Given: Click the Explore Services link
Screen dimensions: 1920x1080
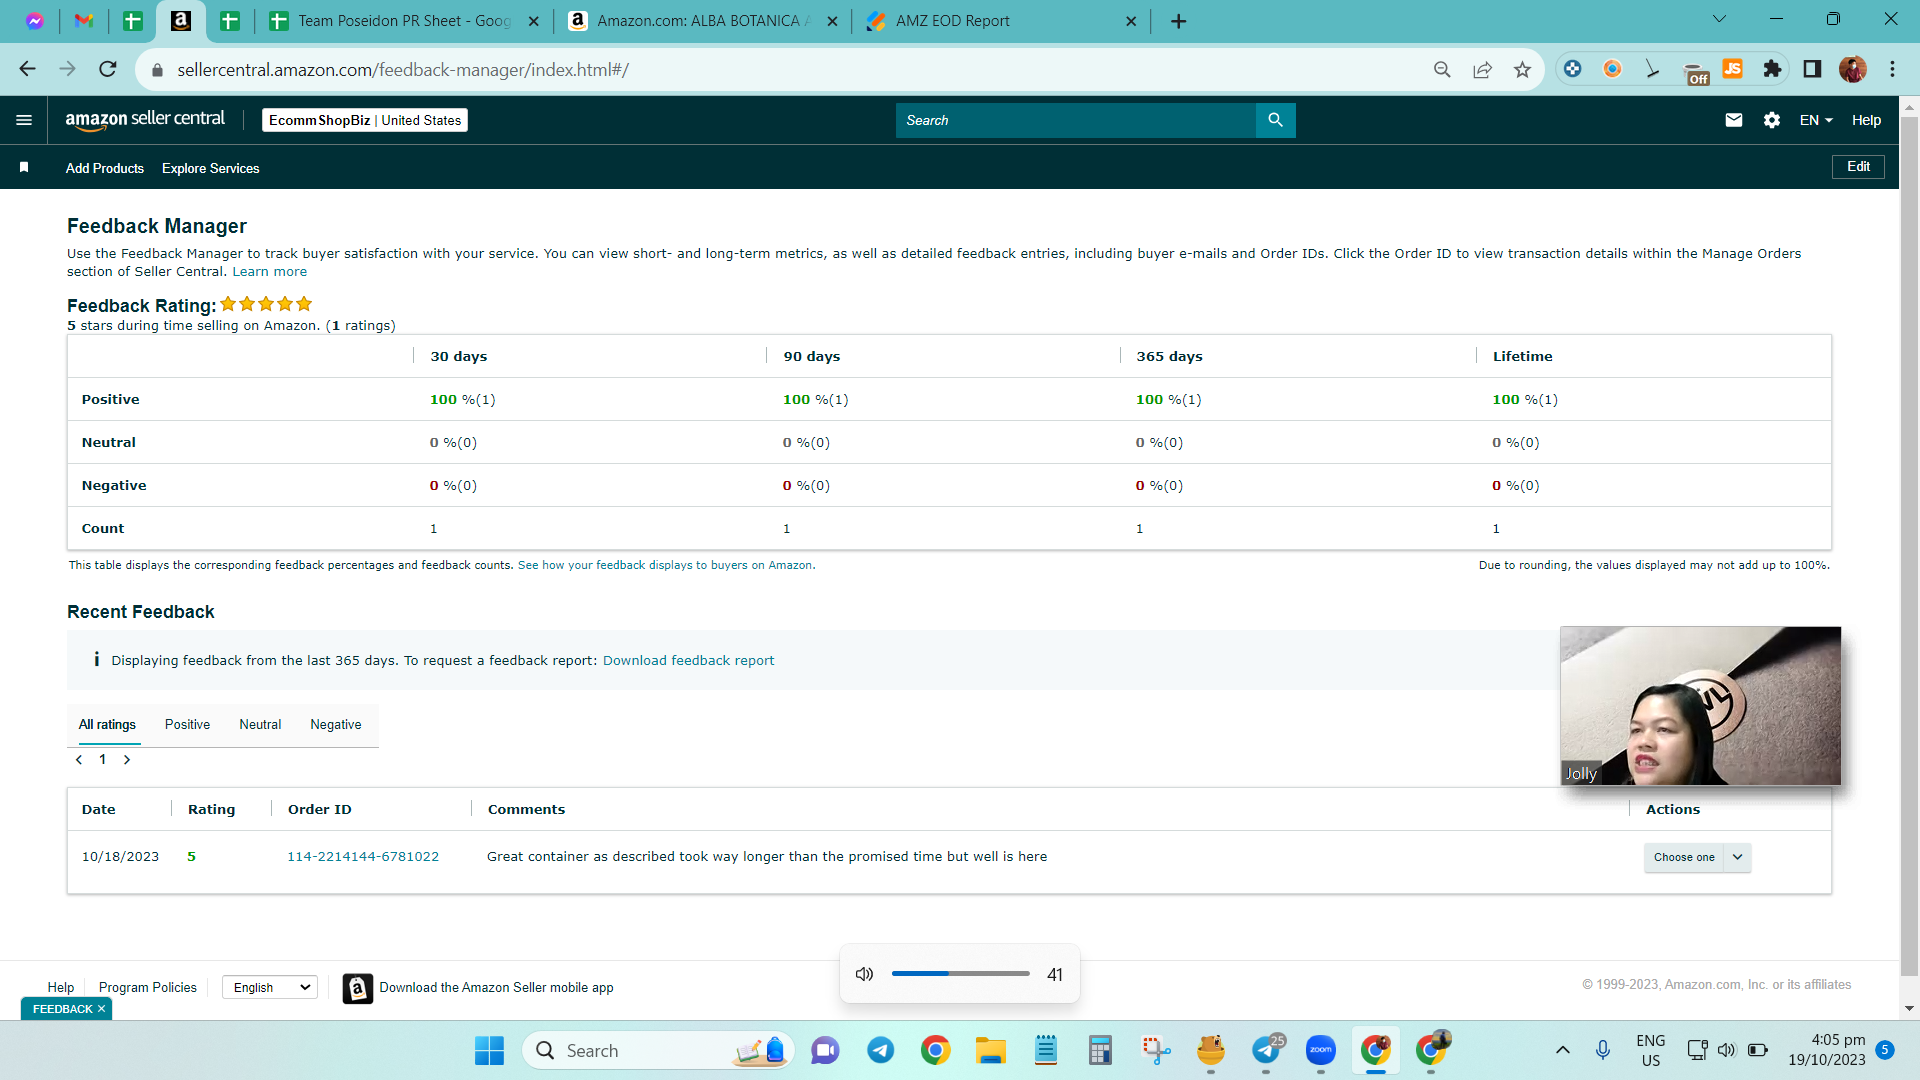Looking at the screenshot, I should [x=210, y=168].
